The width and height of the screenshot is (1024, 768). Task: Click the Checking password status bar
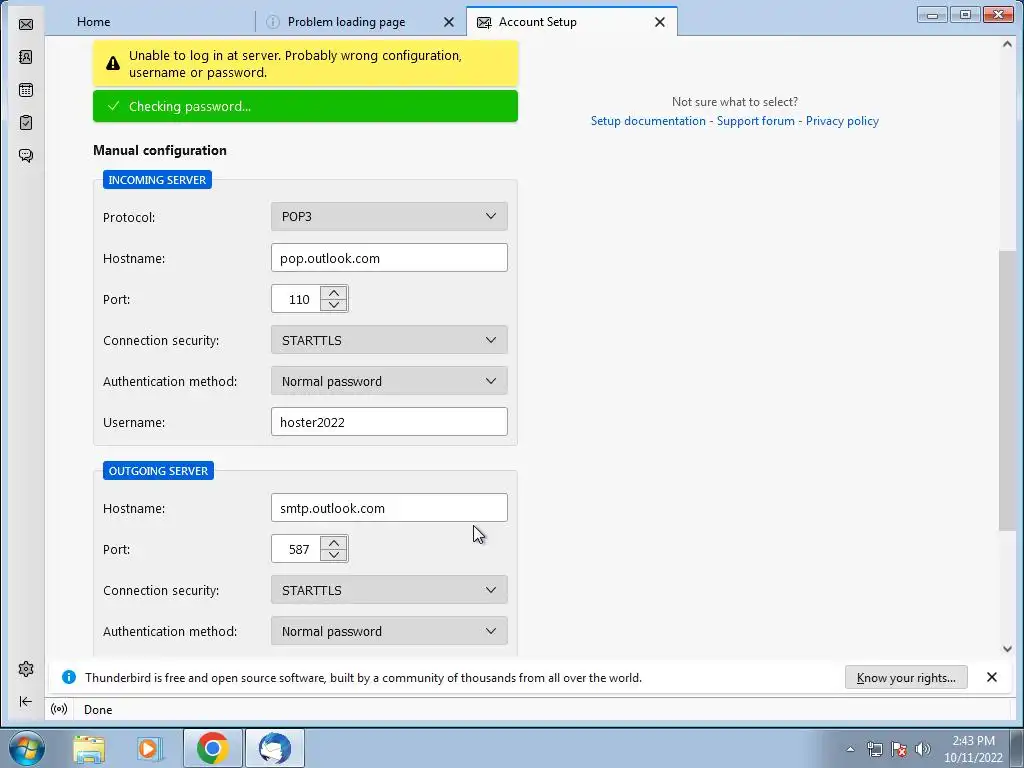[305, 106]
